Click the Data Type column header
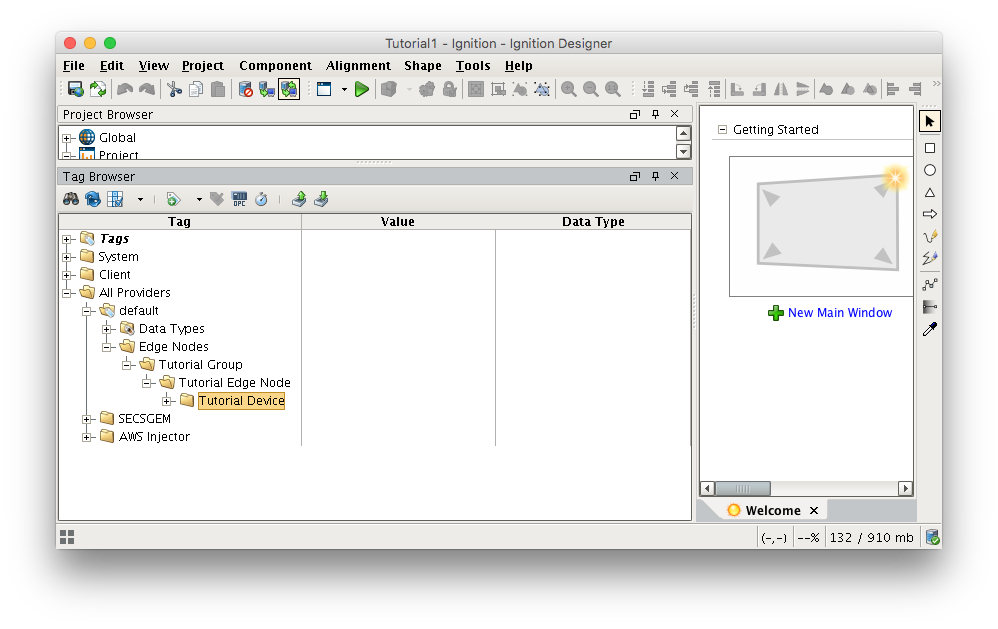The height and width of the screenshot is (629, 998). pyautogui.click(x=593, y=222)
